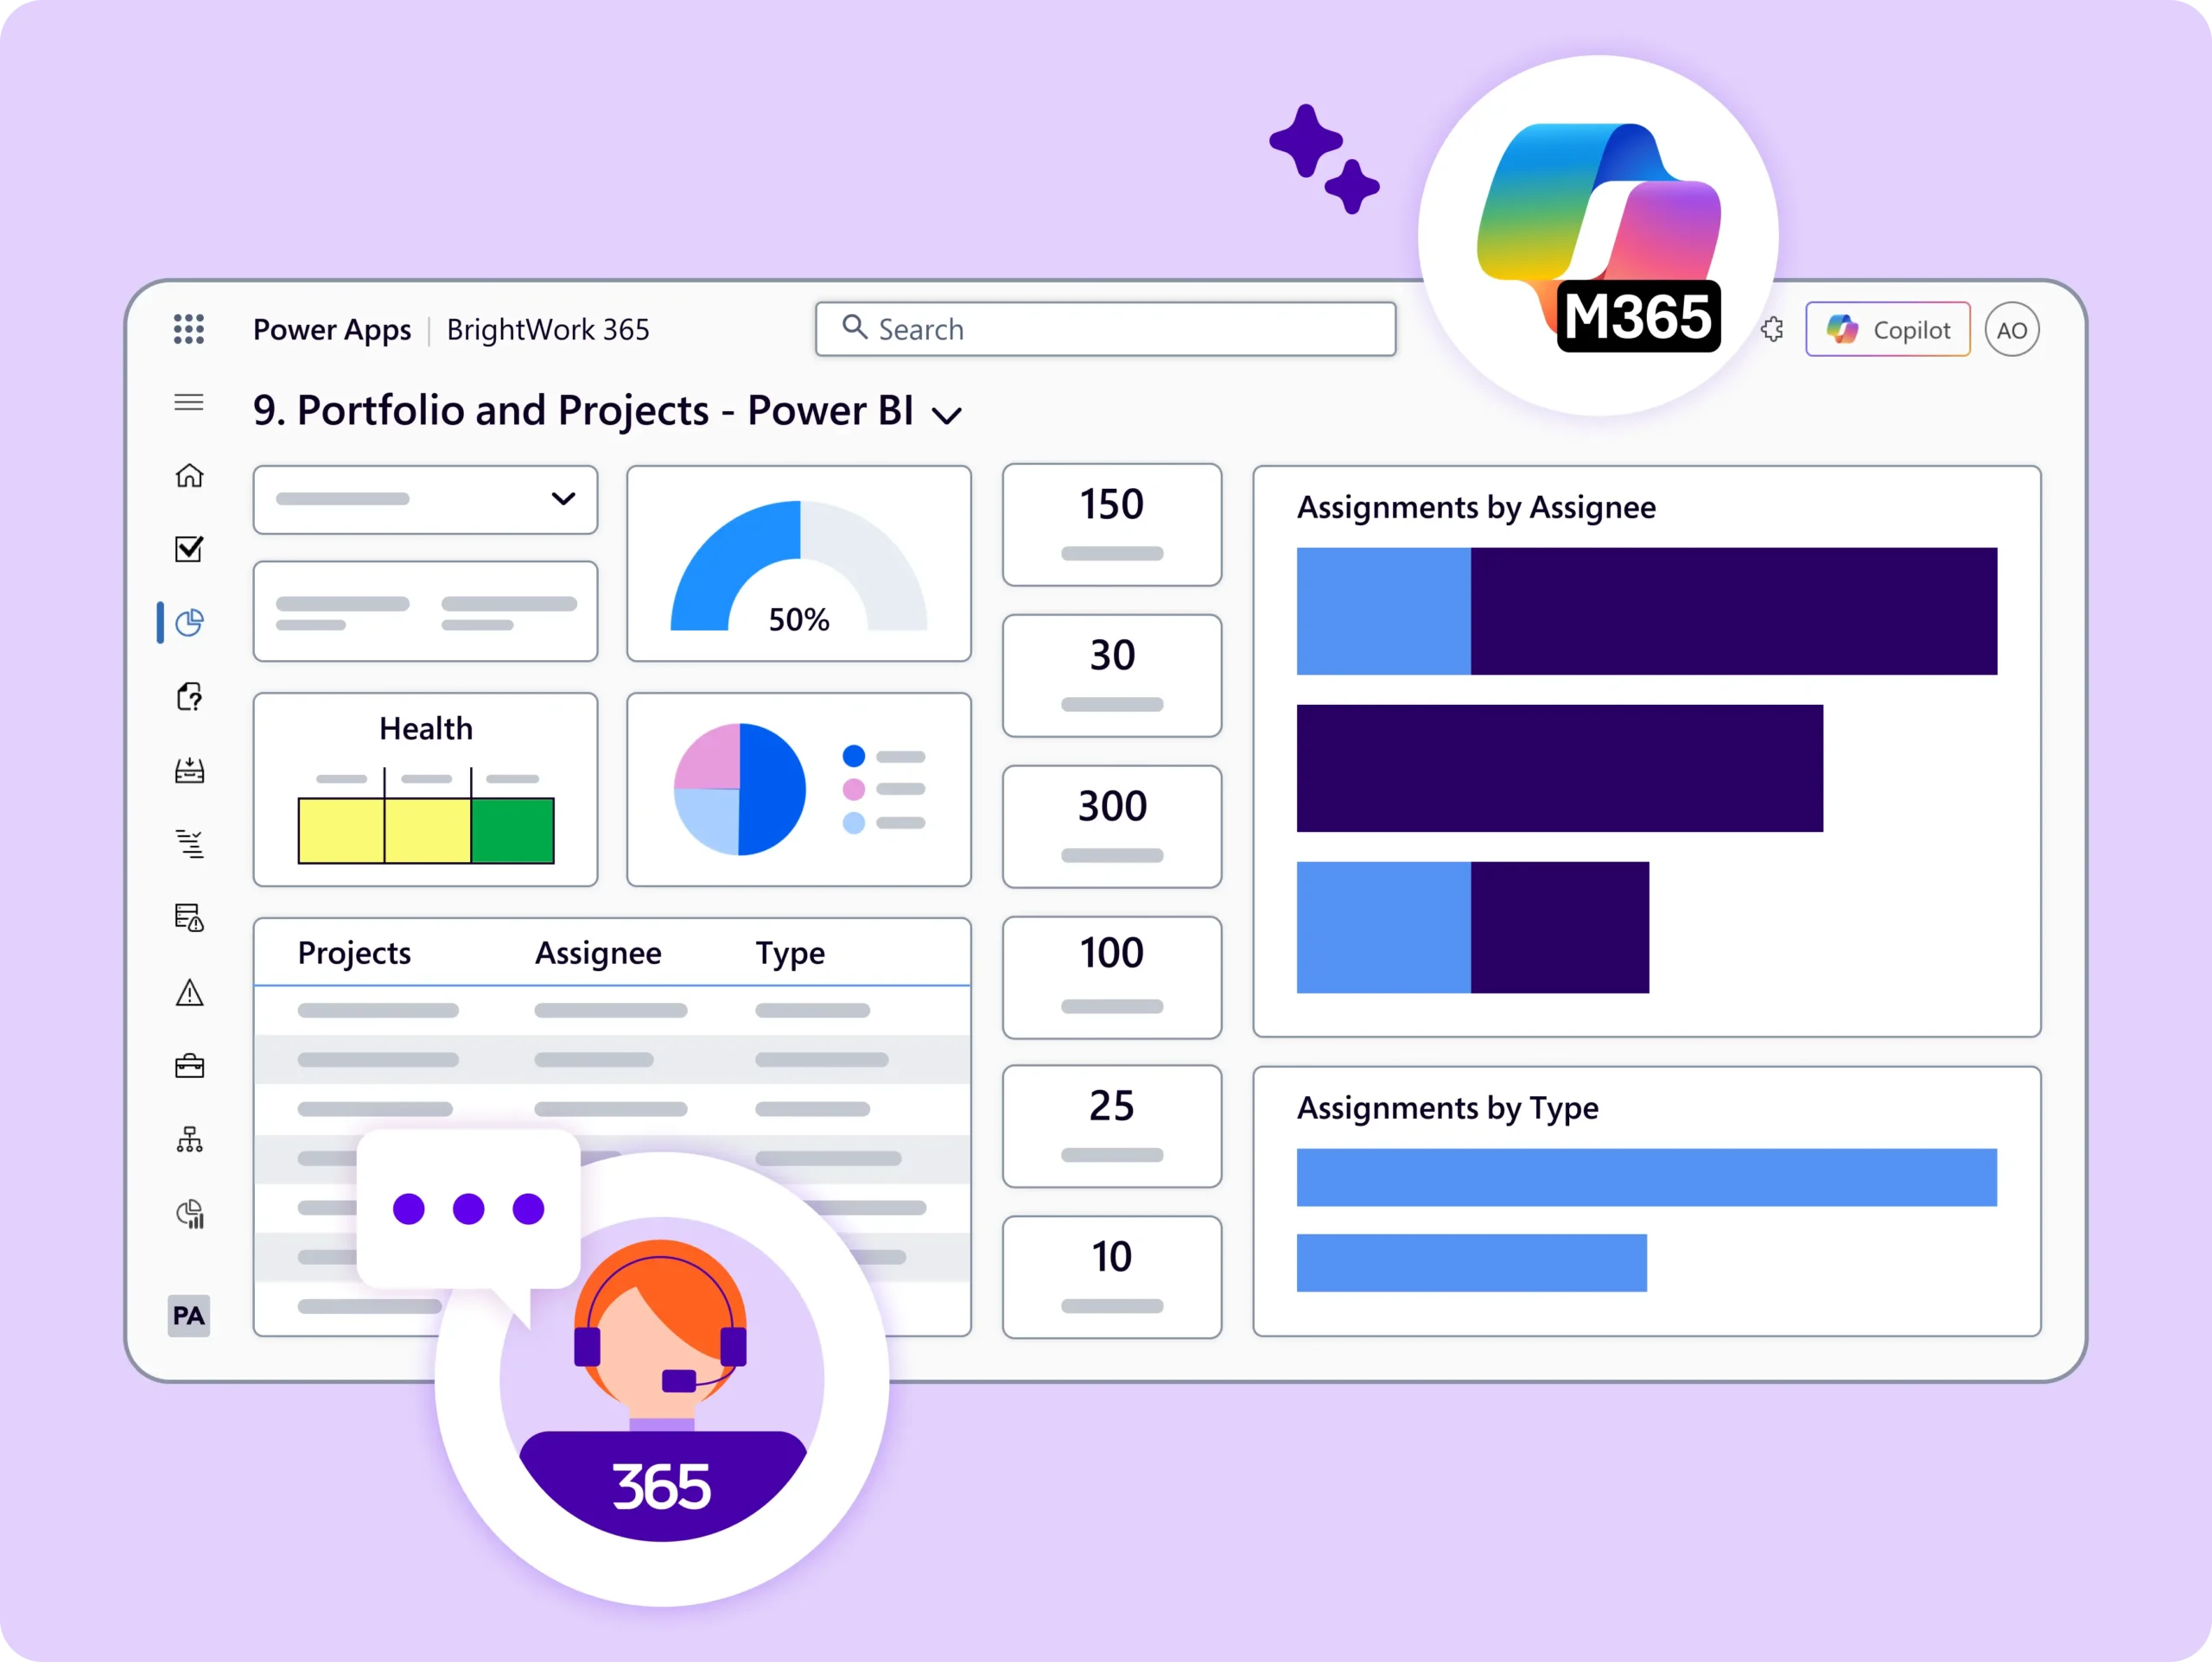Click the Projects column header
Image resolution: width=2212 pixels, height=1662 pixels.
354,953
